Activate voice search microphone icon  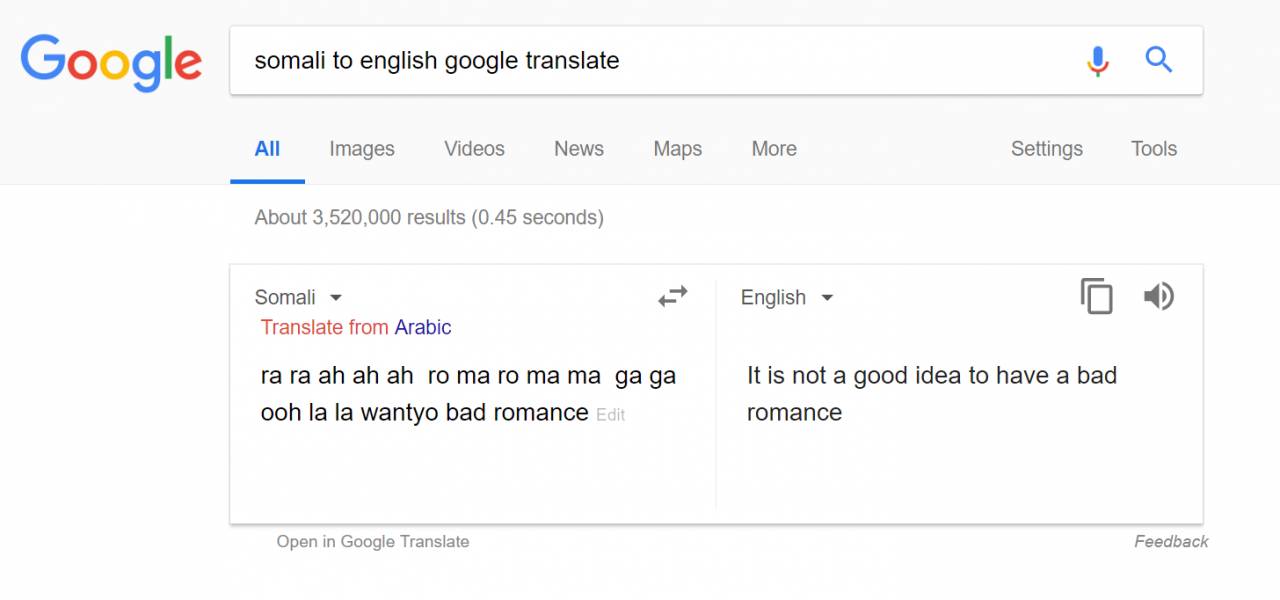pyautogui.click(x=1098, y=61)
